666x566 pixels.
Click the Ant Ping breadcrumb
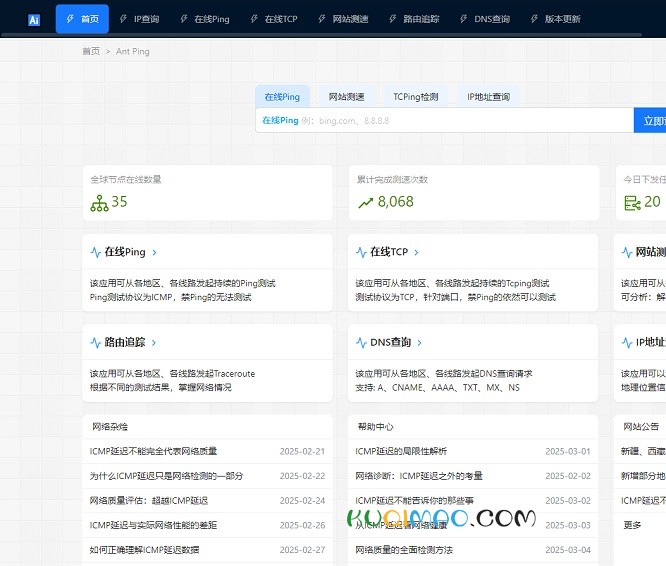coord(133,51)
